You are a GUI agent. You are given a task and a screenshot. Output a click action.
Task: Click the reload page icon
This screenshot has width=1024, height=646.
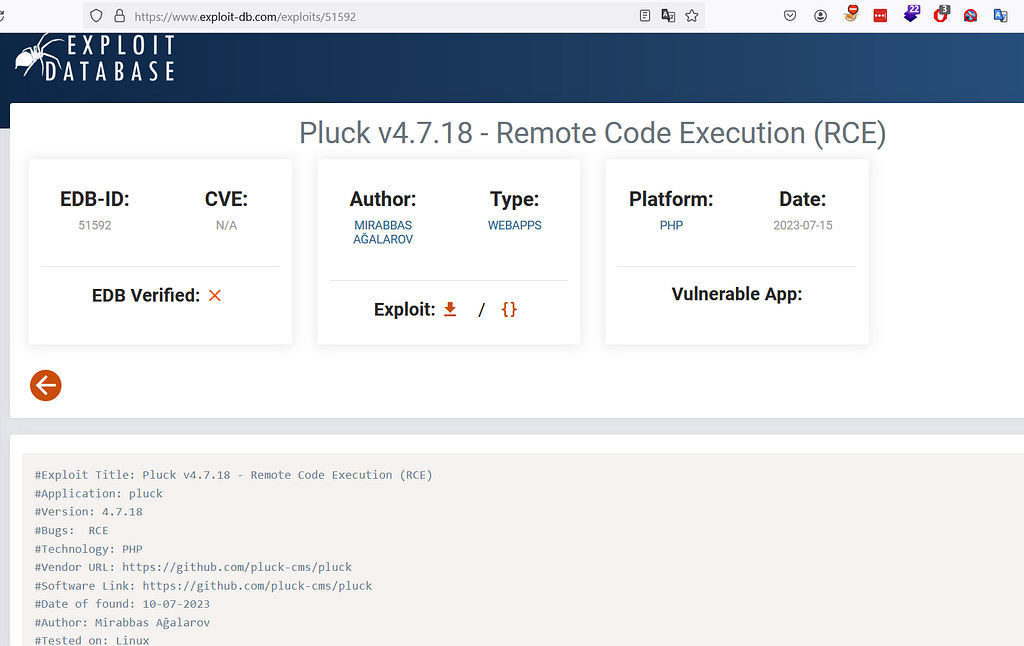click(x=1, y=16)
